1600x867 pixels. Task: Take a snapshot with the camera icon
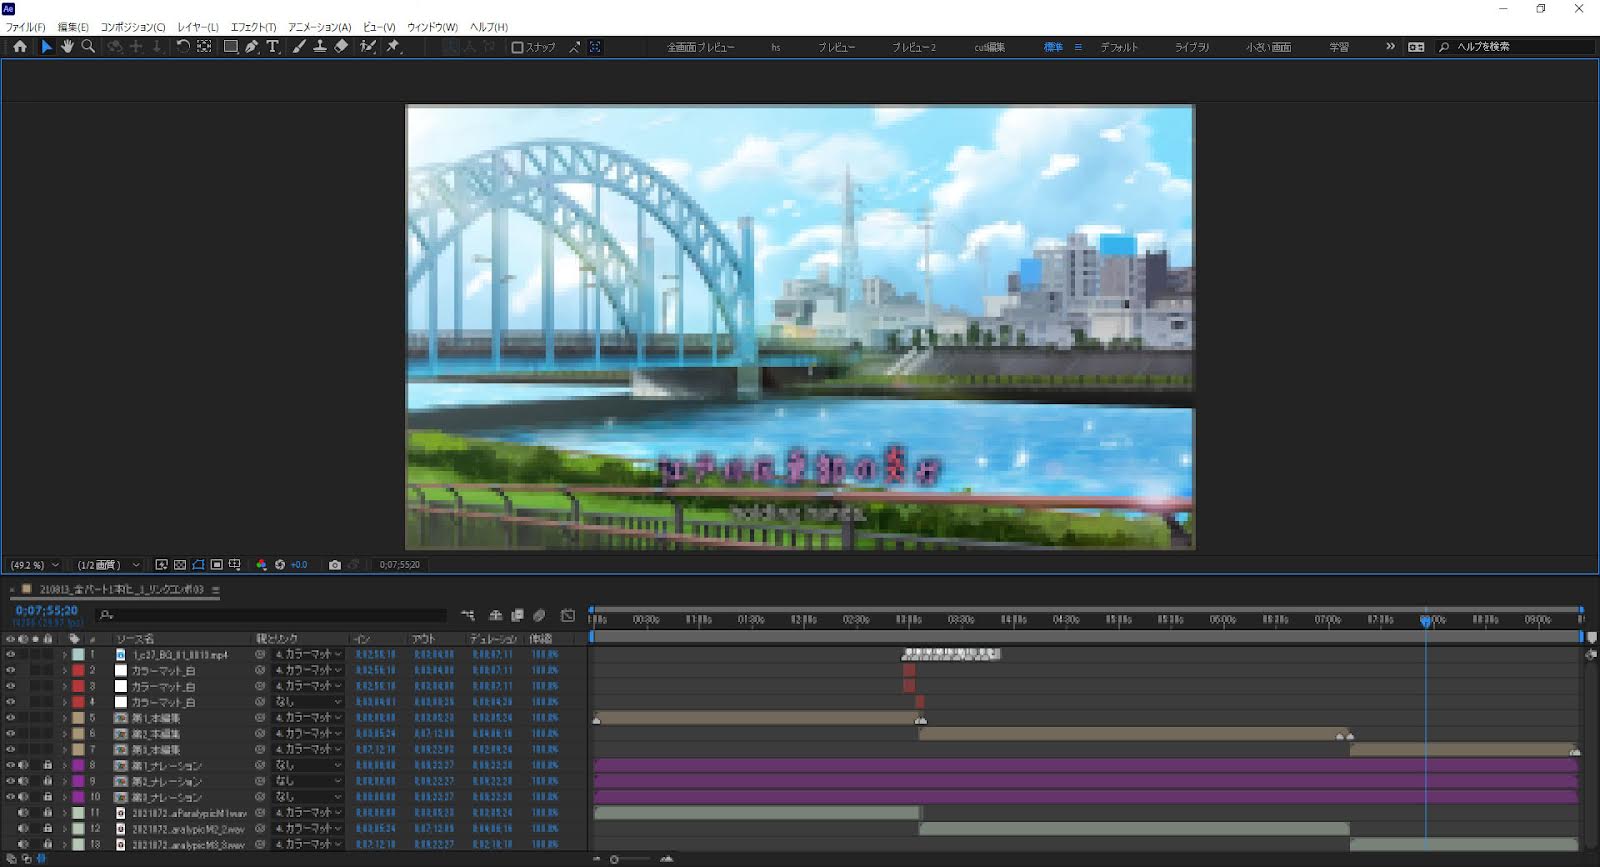pos(335,565)
